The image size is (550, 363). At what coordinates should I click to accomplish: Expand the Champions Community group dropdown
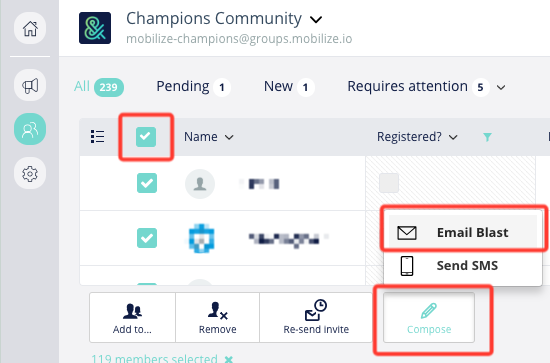tap(316, 20)
